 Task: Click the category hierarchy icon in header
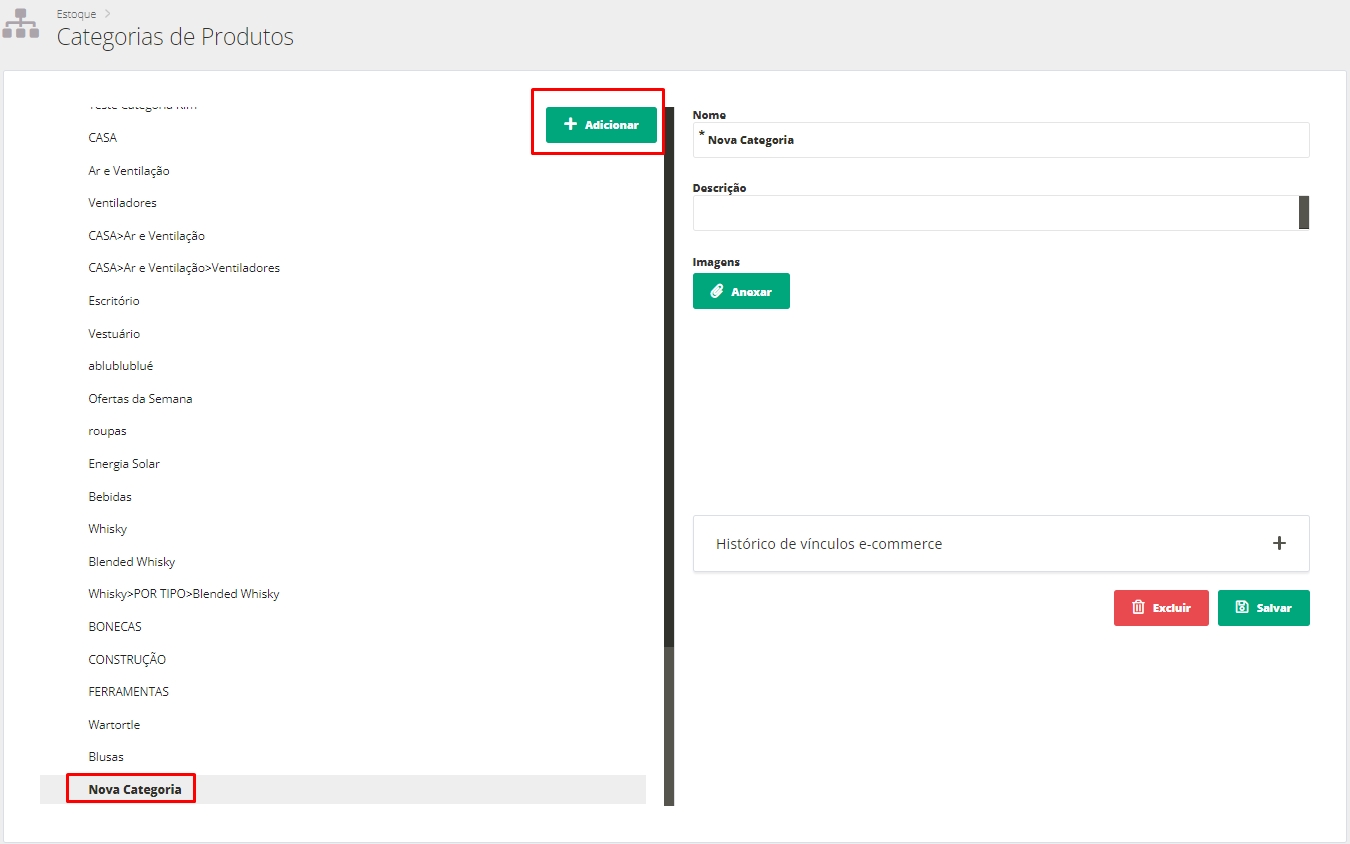coord(21,25)
